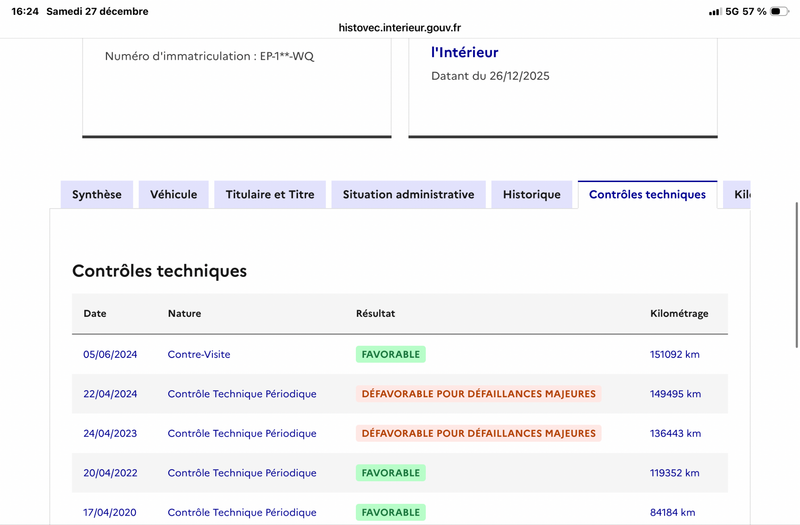Open the partially visible Kilométrage tab
This screenshot has height=525, width=800.
pos(740,194)
